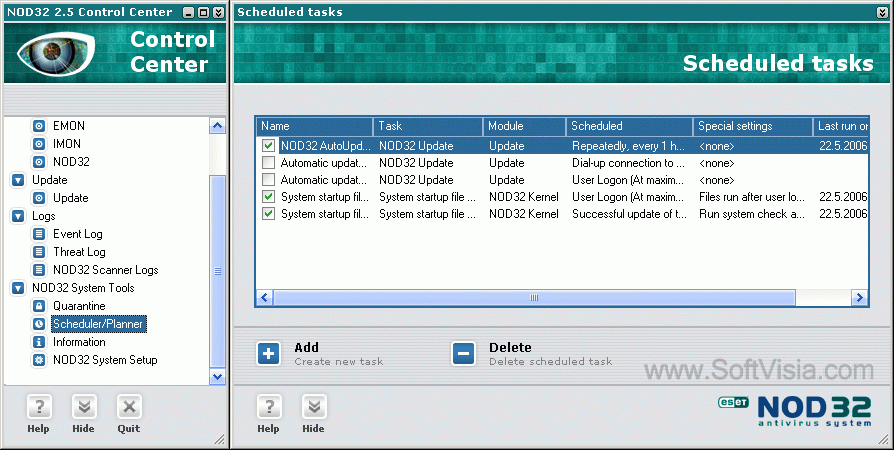Screen dimensions: 894x450
Task: Collapse the NOD32 System Tools section
Action: [x=18, y=288]
